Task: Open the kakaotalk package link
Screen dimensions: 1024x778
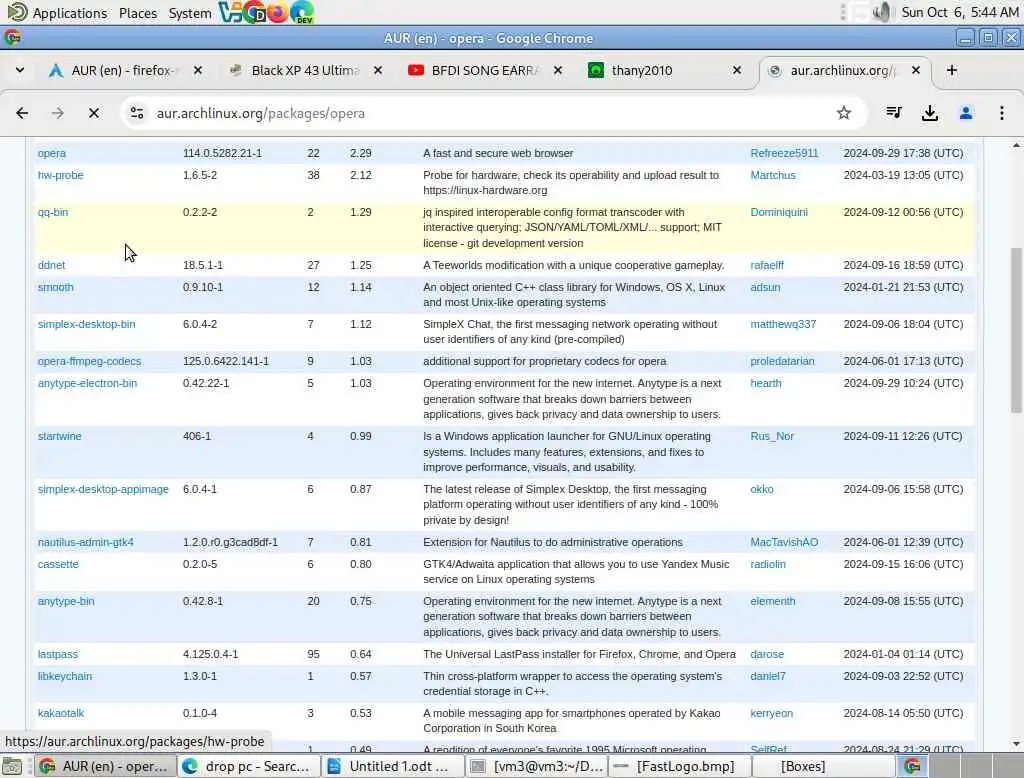Action: pos(60,713)
